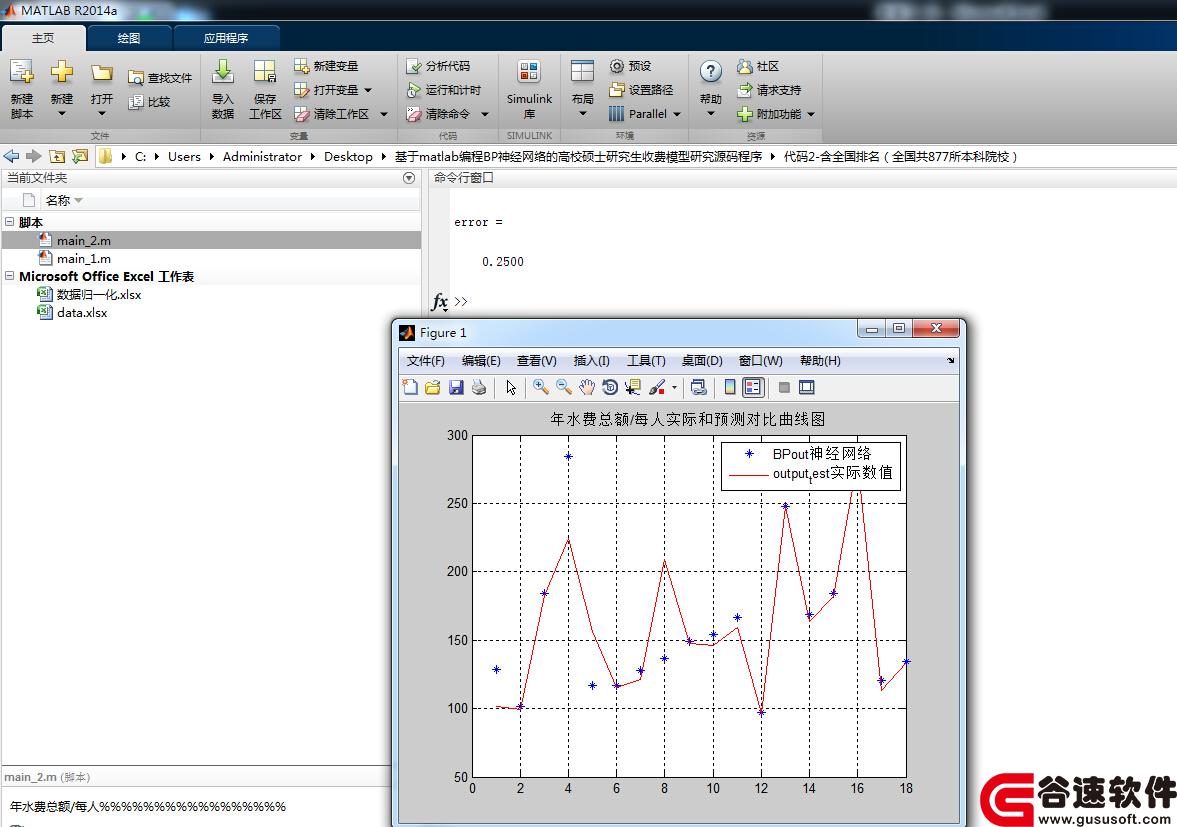Switch to 应用程序 tab
The height and width of the screenshot is (827, 1177).
226,38
